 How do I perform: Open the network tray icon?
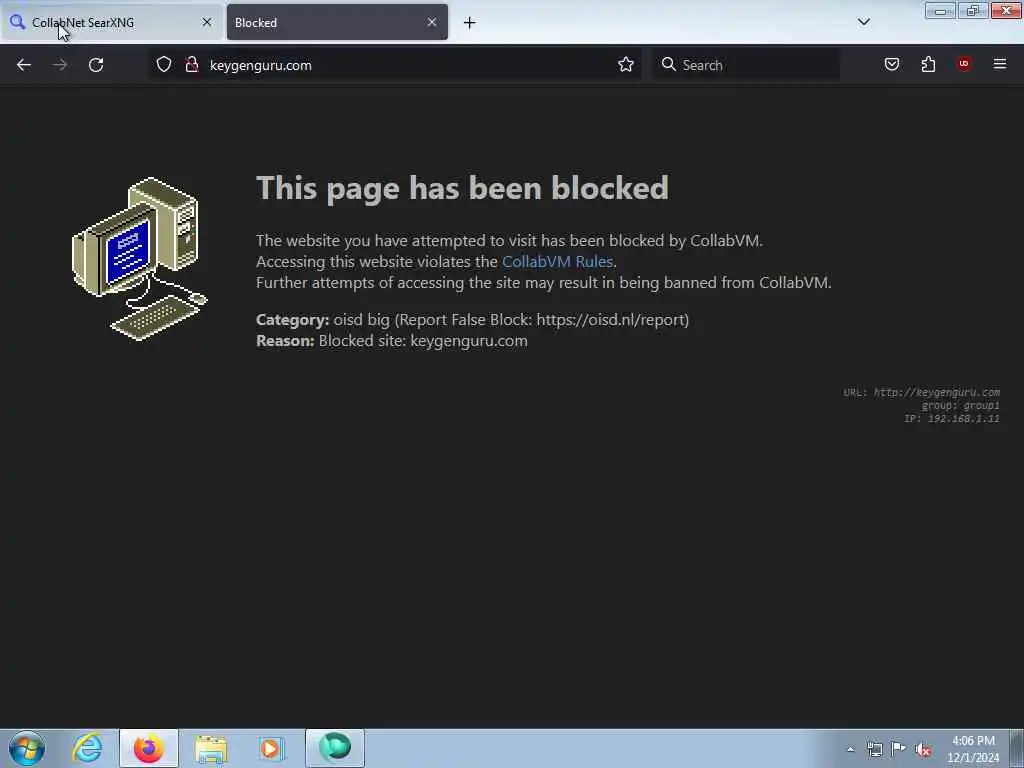pyautogui.click(x=875, y=750)
